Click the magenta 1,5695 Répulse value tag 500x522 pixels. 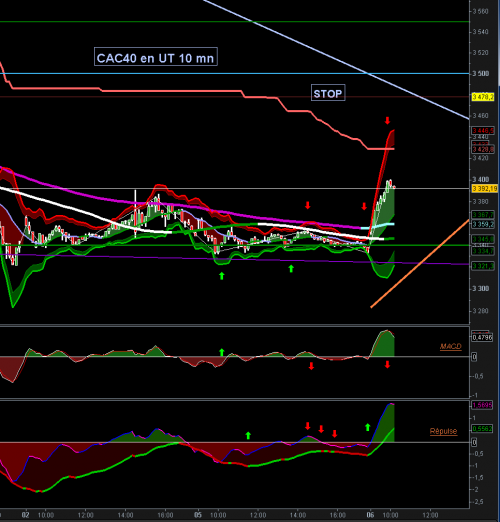click(482, 405)
